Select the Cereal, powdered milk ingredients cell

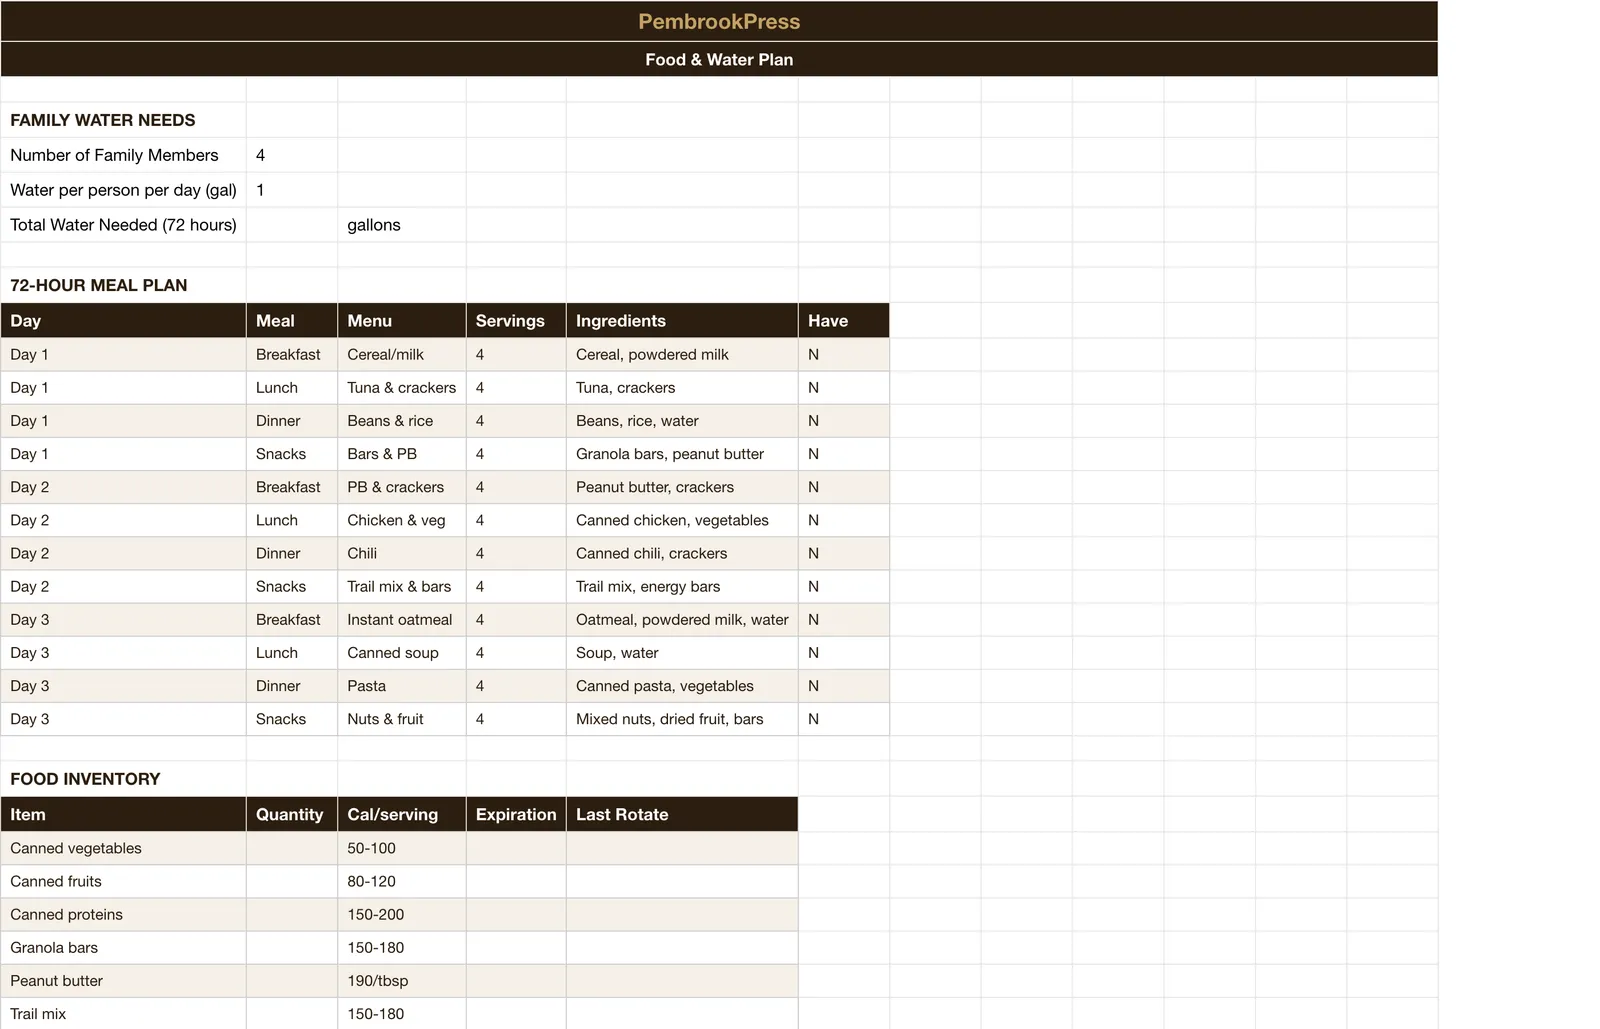682,355
